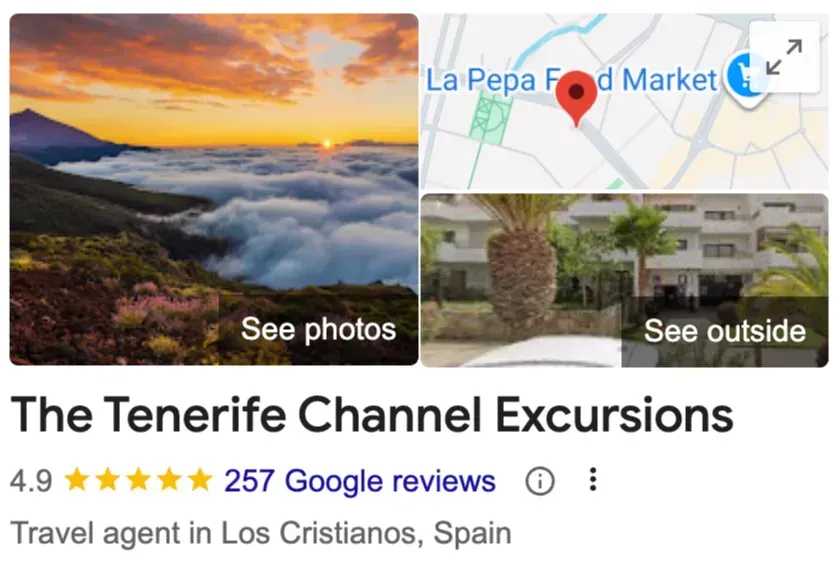
Task: Click the expand map fullscreen icon
Action: point(784,57)
